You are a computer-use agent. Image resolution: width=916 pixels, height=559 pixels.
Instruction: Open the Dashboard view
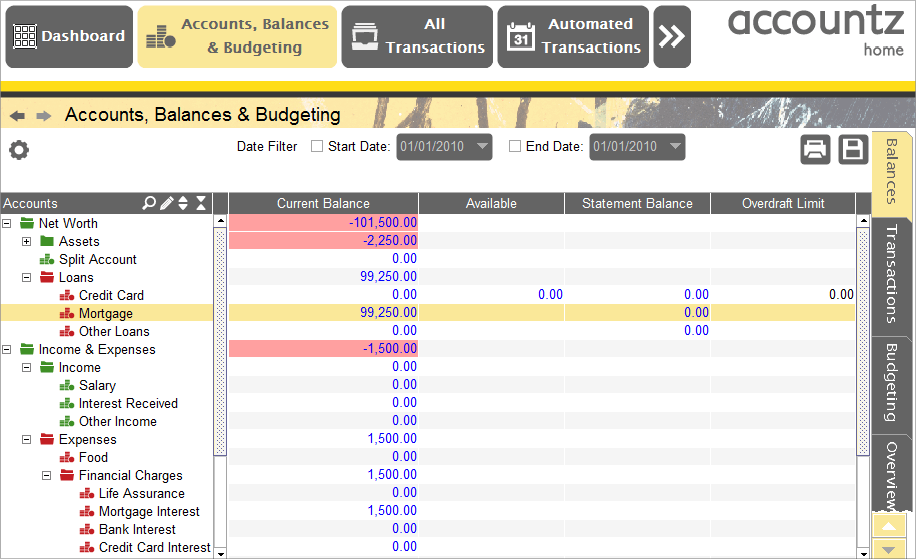[69, 36]
